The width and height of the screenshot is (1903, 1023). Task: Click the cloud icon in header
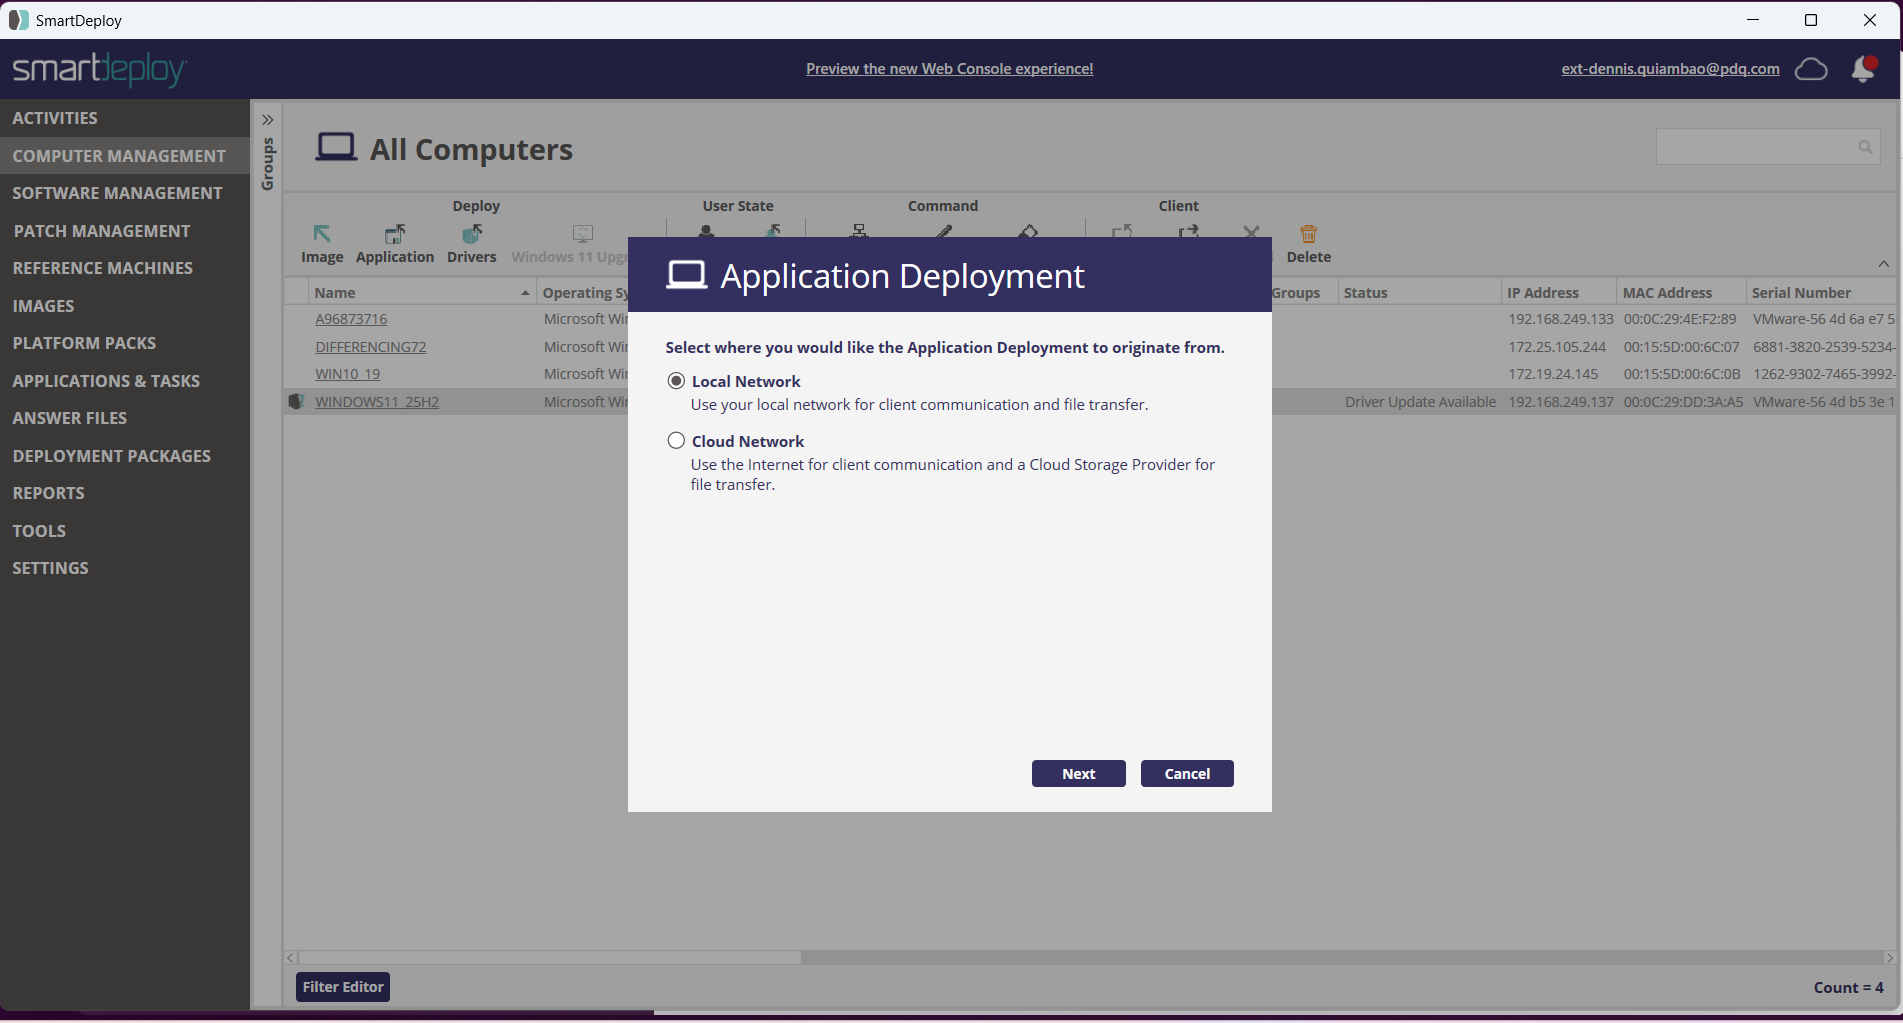point(1811,69)
